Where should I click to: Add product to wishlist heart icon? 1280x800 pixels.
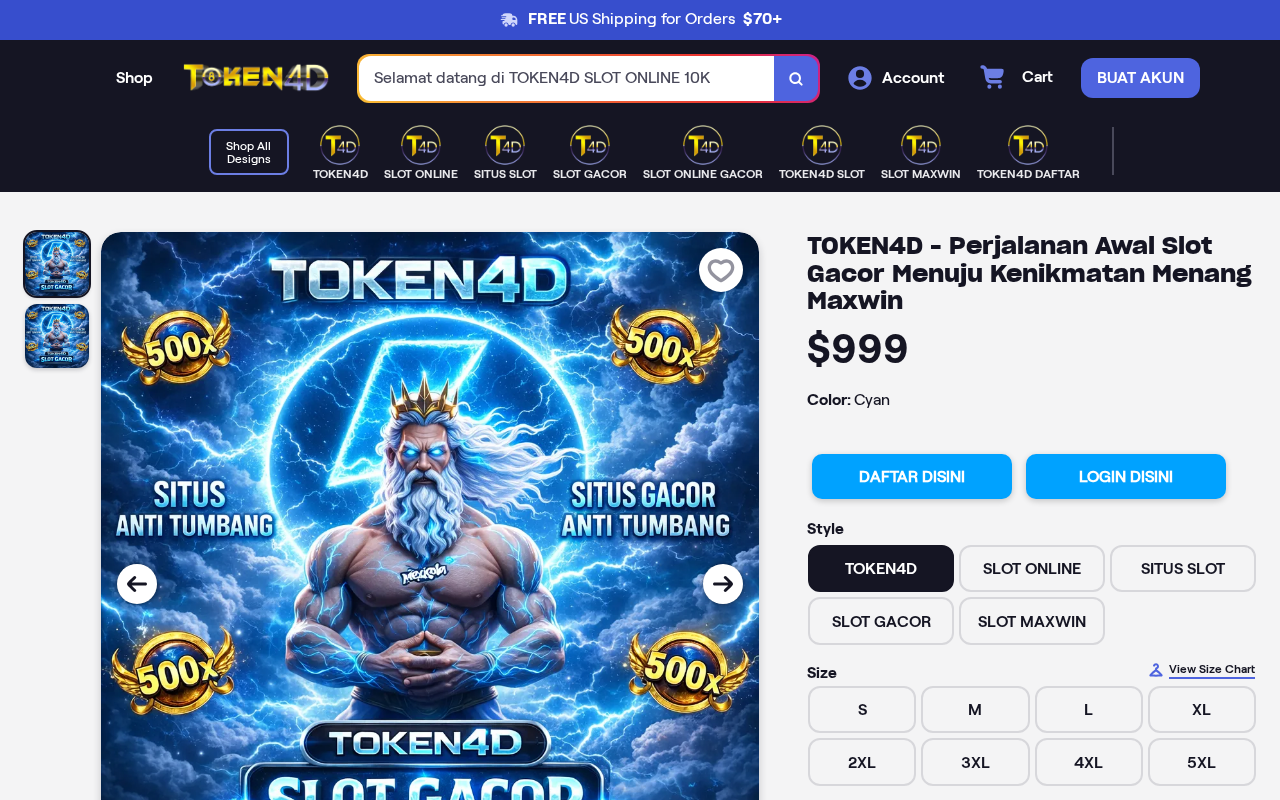click(x=721, y=270)
